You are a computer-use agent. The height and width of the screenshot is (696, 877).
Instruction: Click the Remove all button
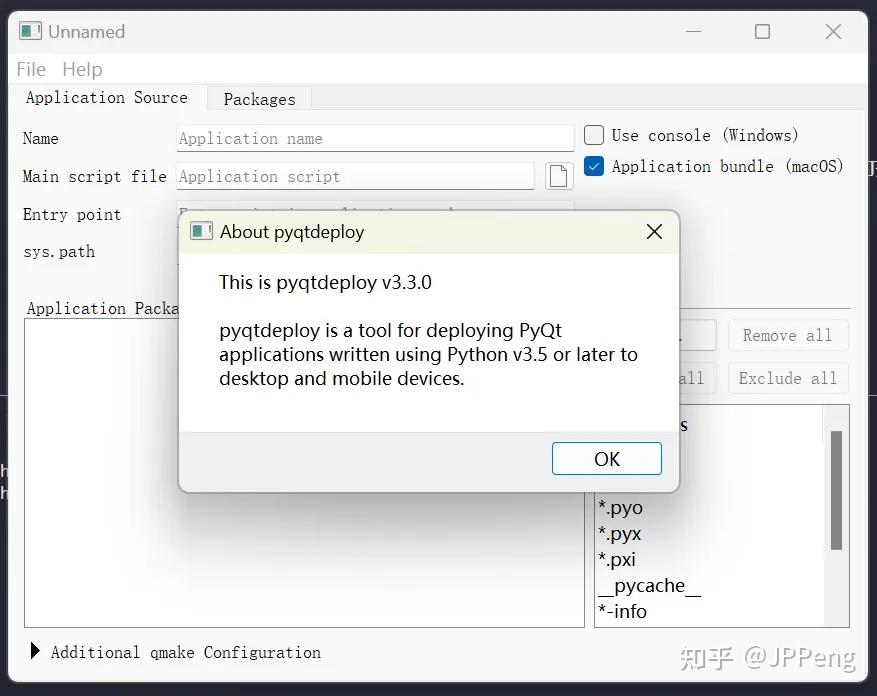(788, 335)
